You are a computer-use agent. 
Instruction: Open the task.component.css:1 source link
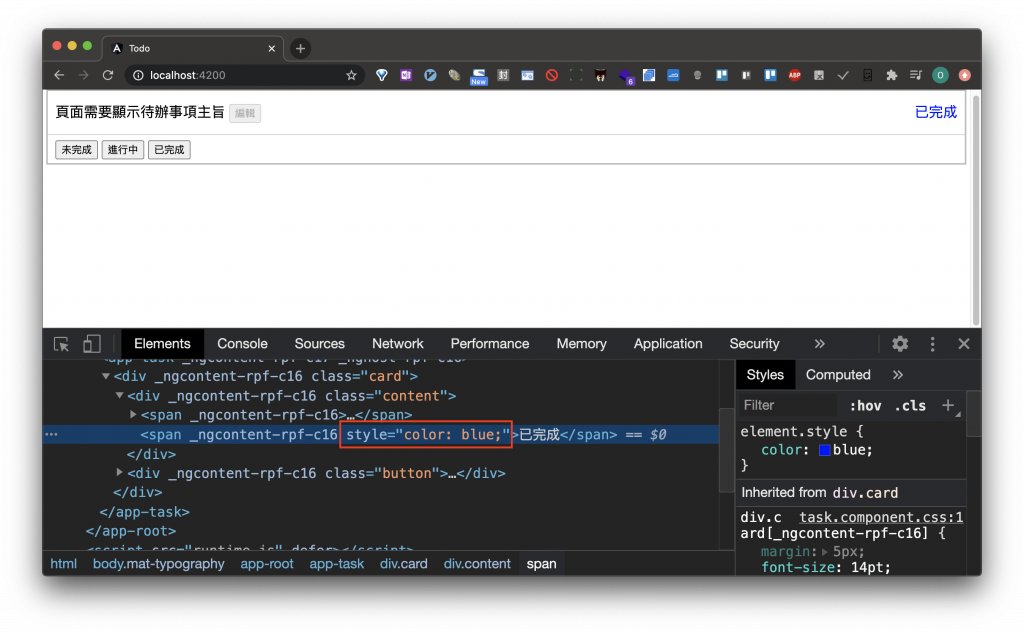coord(881,517)
